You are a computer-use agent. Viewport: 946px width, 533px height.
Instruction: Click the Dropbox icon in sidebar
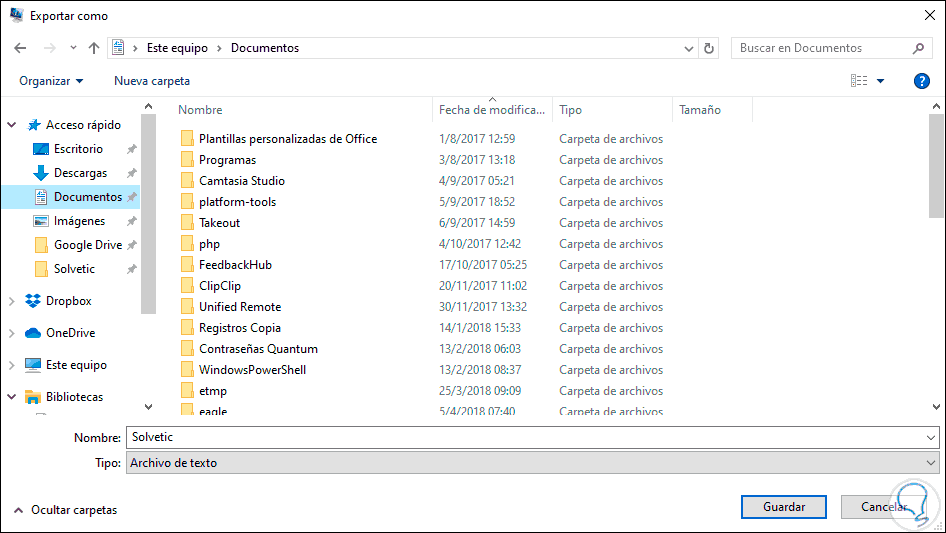click(33, 301)
